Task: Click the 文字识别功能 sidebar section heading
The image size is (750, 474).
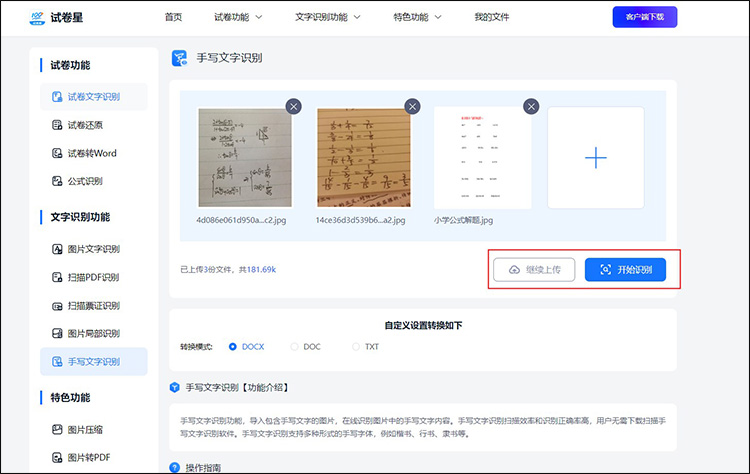Action: click(x=80, y=217)
